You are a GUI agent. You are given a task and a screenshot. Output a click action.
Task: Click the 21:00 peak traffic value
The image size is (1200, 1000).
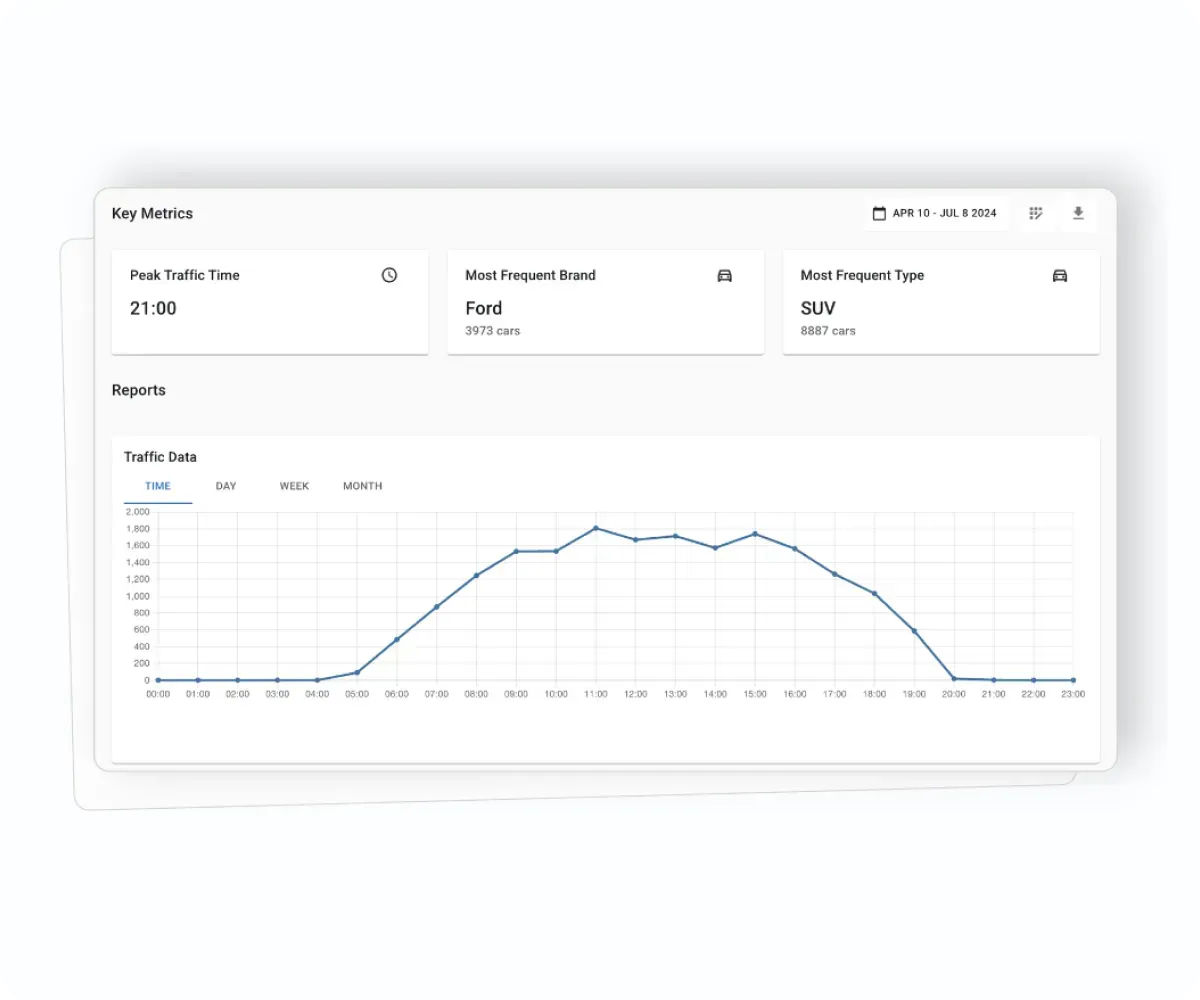point(153,308)
